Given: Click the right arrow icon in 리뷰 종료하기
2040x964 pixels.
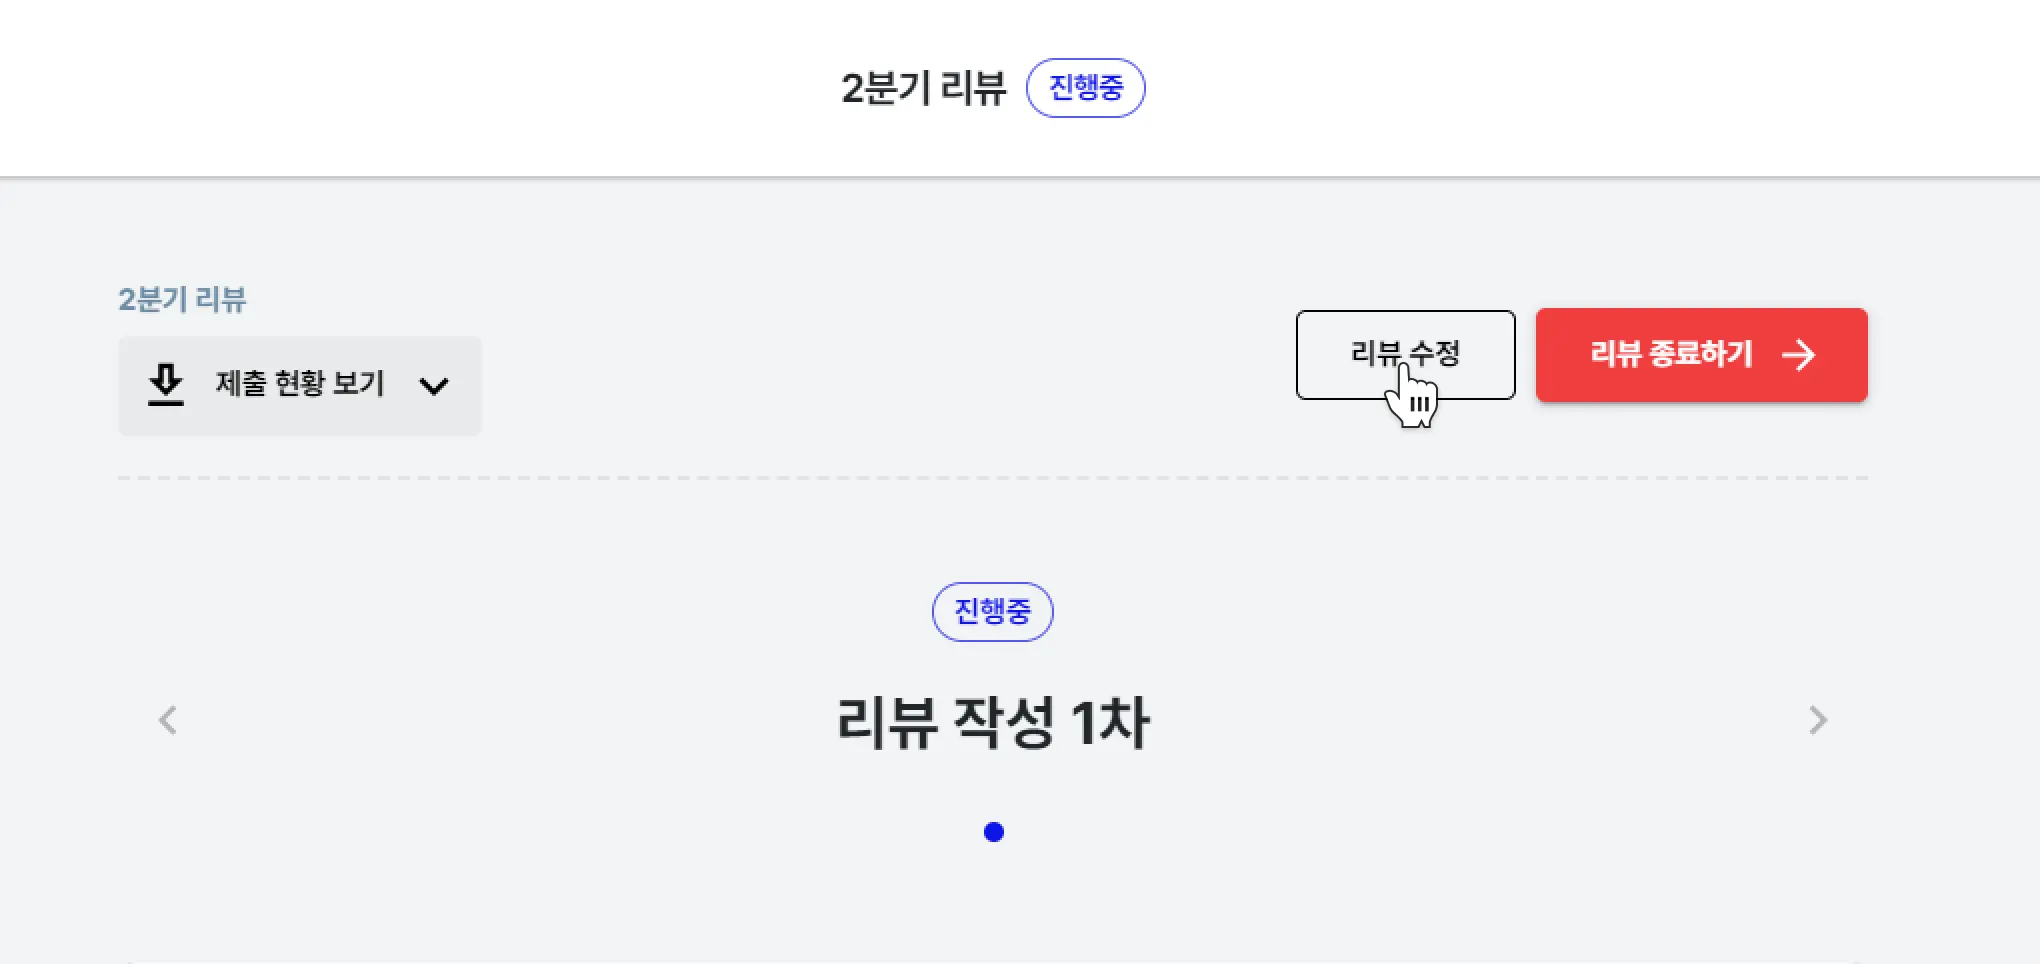Looking at the screenshot, I should 1799,355.
